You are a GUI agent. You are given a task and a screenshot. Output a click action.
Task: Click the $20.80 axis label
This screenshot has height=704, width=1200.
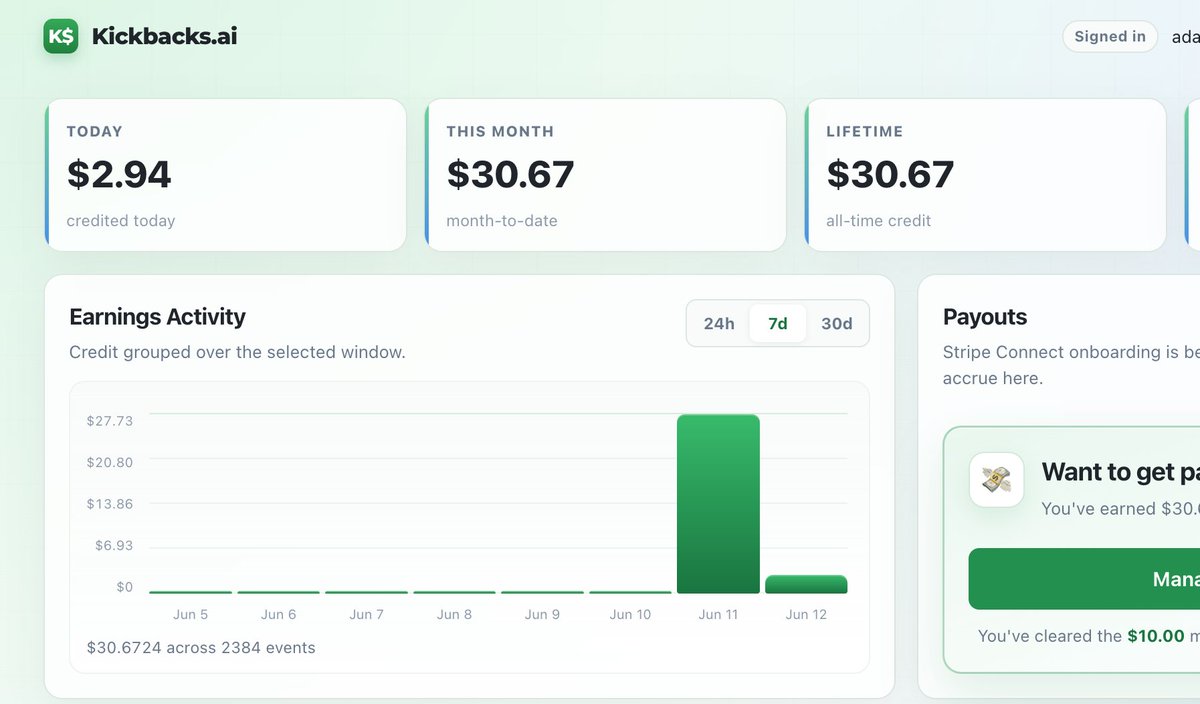(110, 462)
